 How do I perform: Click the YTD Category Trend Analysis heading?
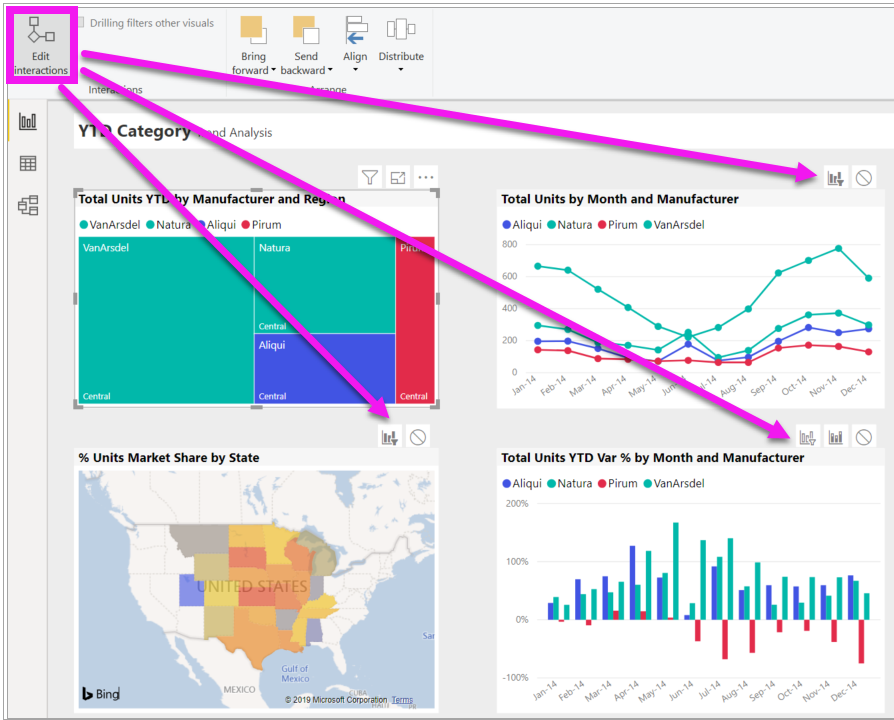point(175,131)
